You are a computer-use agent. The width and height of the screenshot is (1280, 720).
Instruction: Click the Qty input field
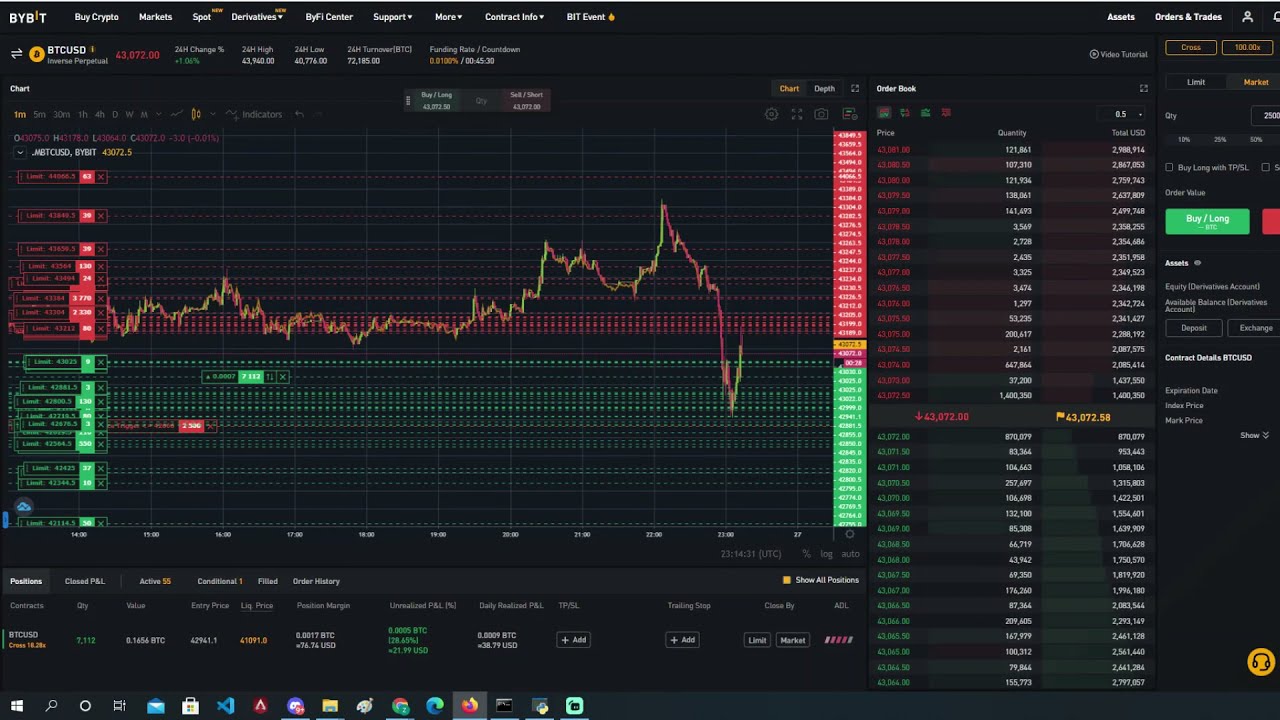(x=1265, y=115)
